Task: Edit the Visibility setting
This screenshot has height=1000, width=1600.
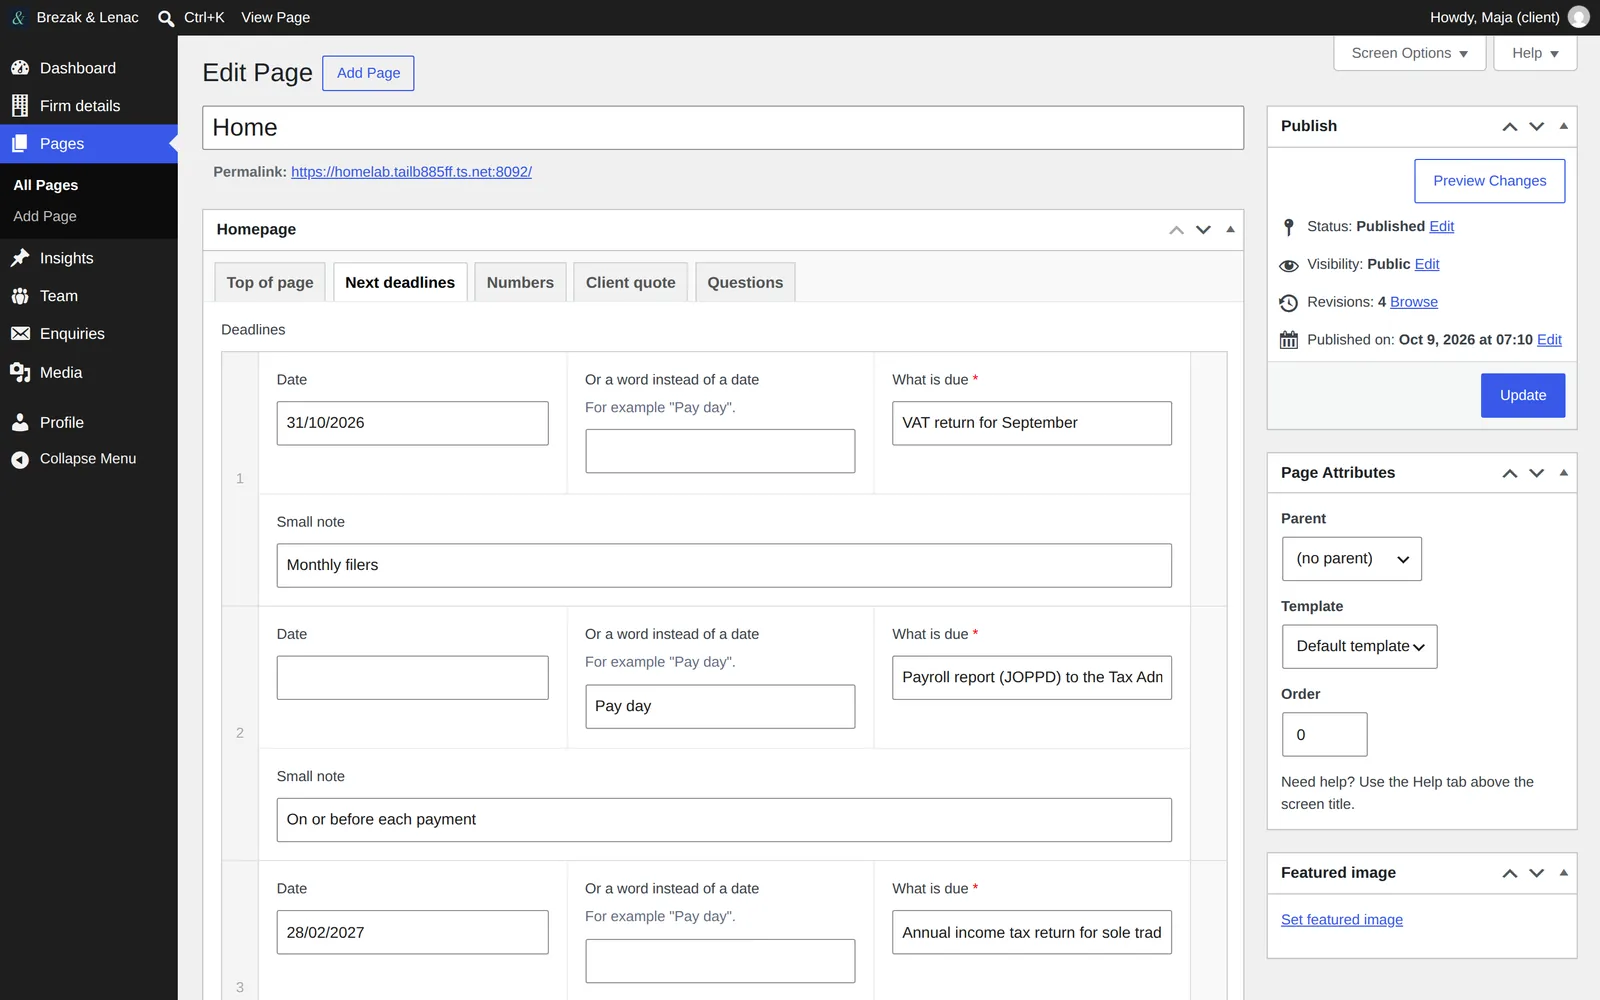Action: [1427, 264]
